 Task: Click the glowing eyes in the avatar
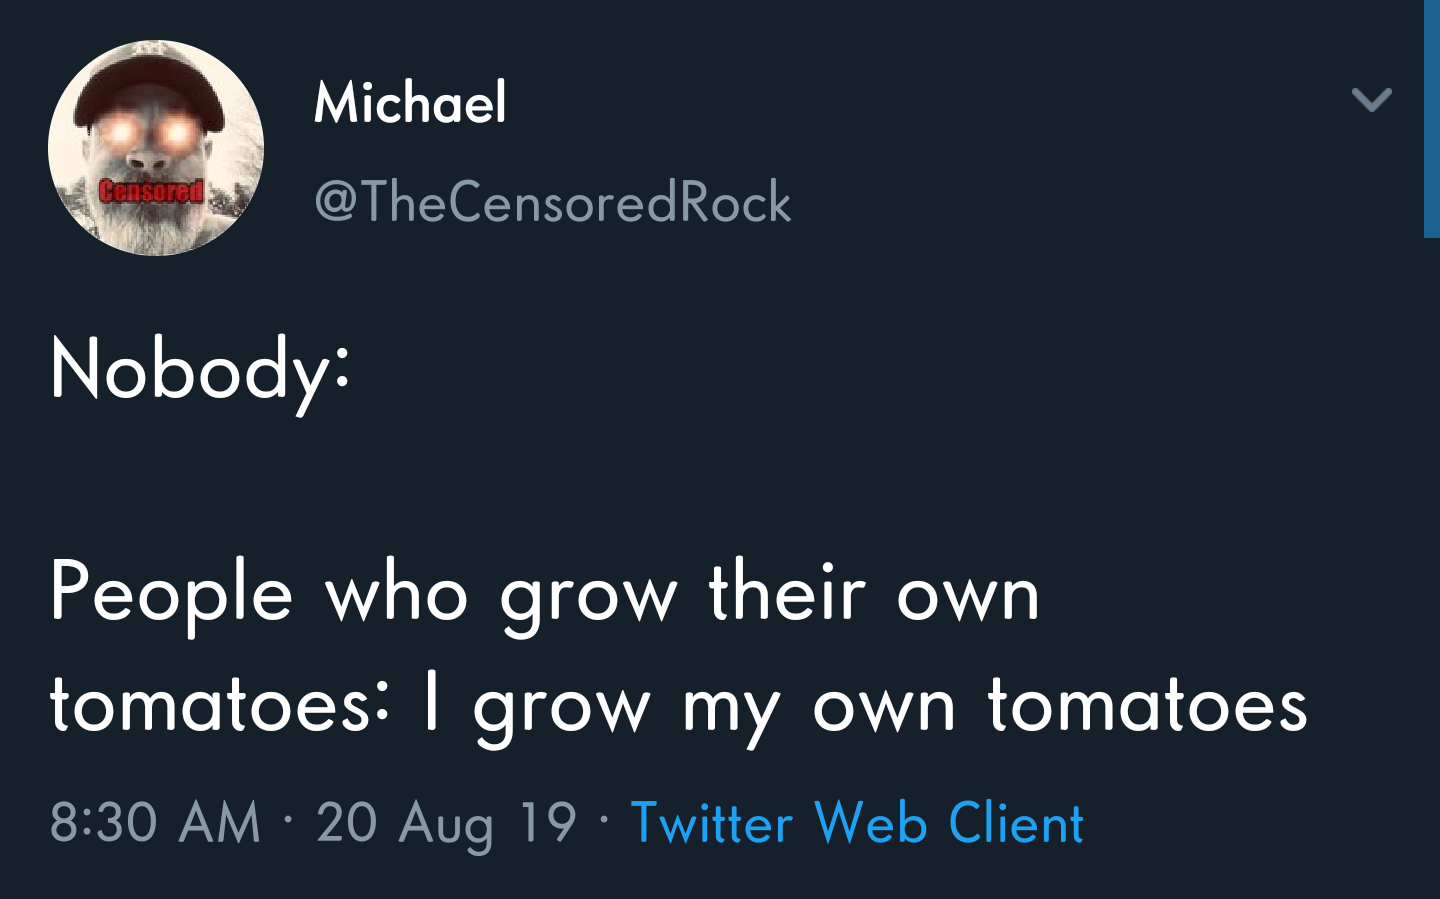(x=148, y=132)
